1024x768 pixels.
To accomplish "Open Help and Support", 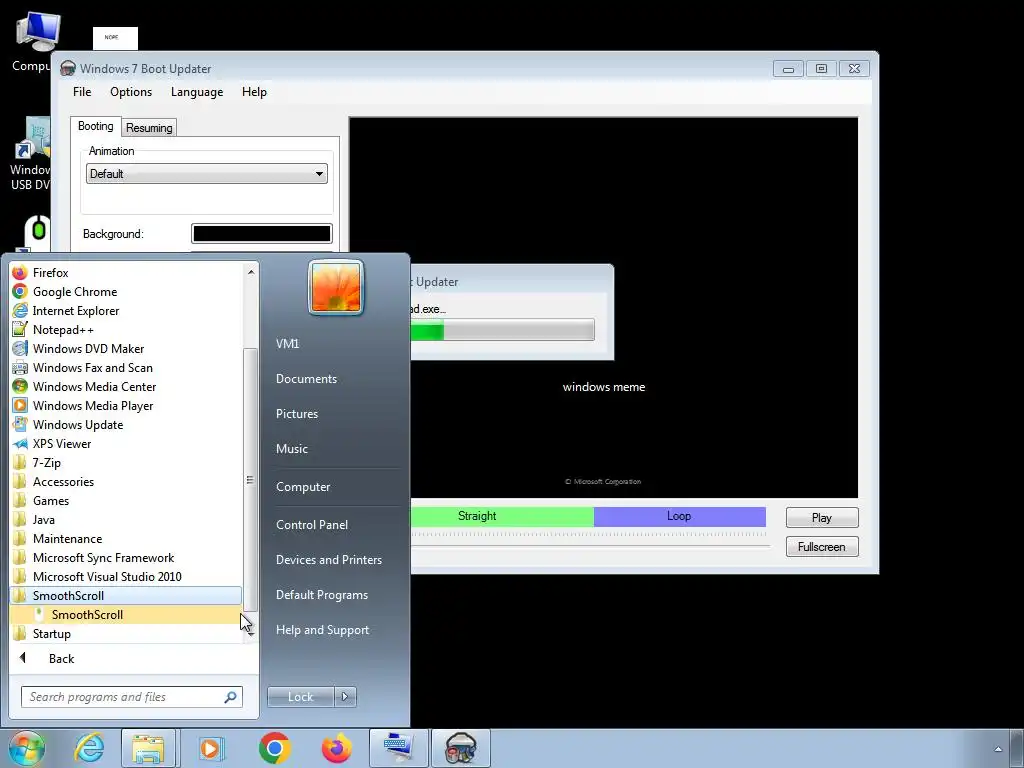I will click(x=322, y=630).
